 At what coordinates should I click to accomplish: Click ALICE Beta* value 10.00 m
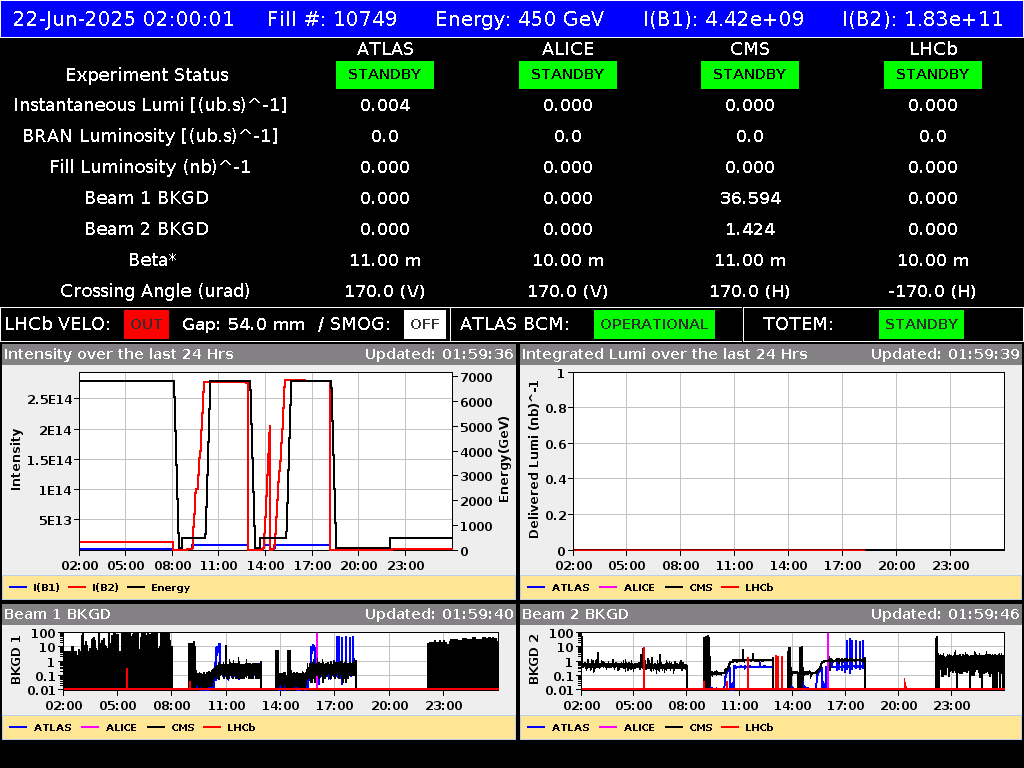[x=568, y=260]
